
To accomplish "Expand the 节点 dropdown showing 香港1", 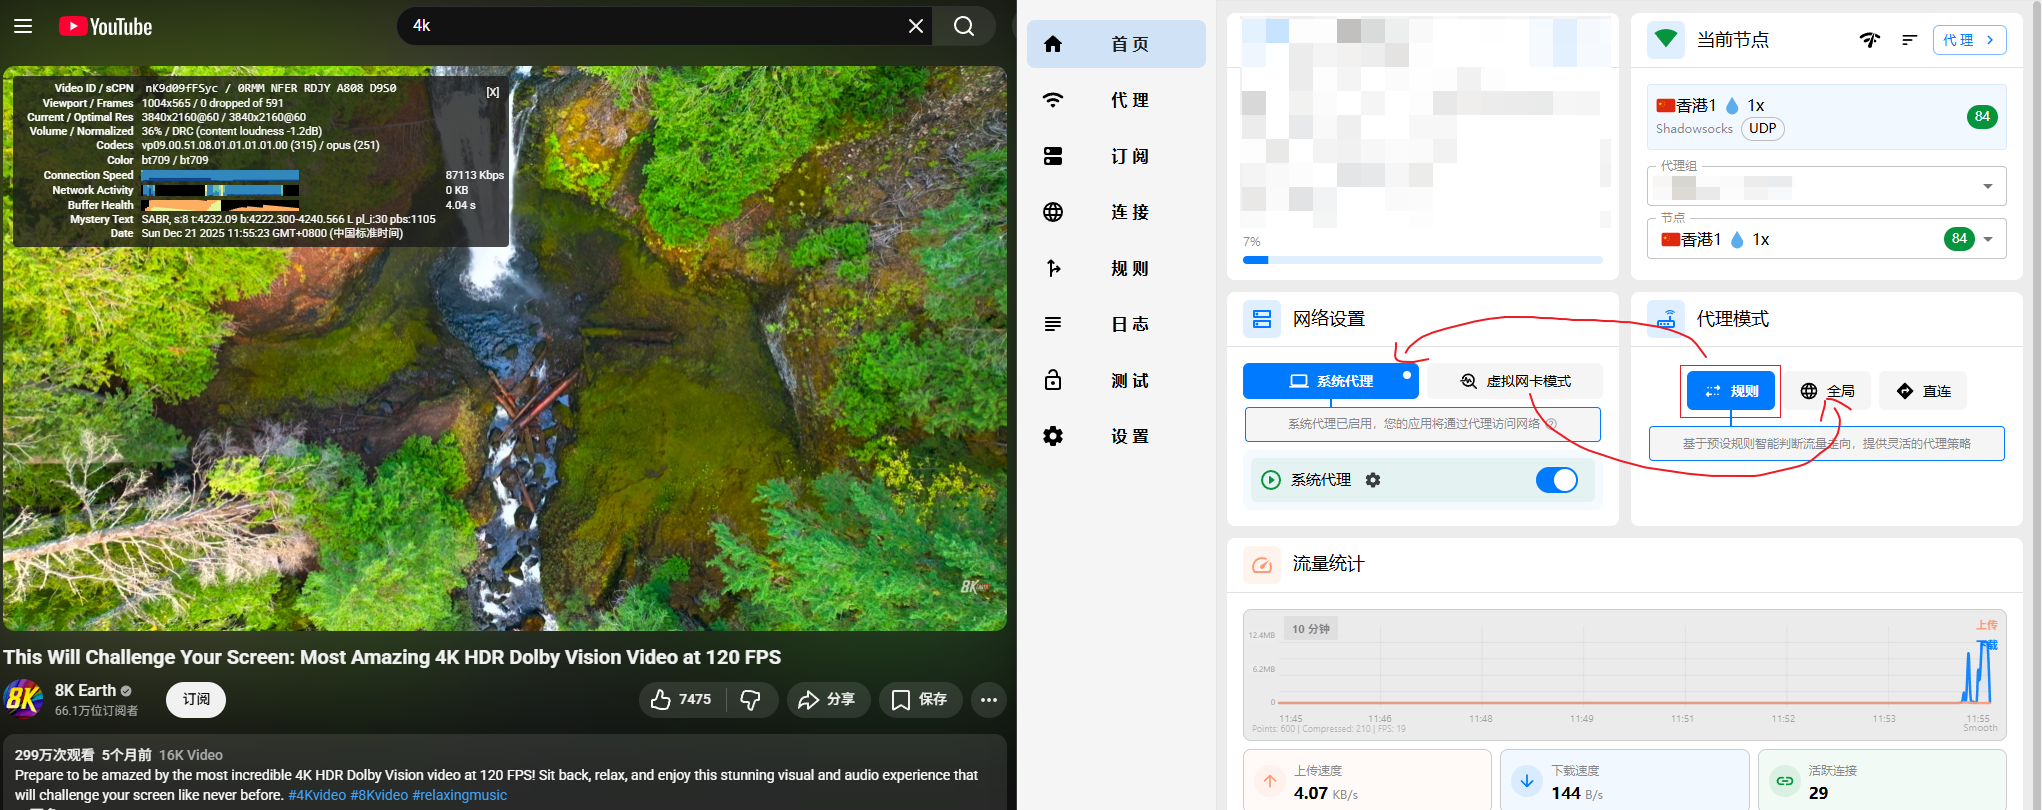I will (1987, 239).
